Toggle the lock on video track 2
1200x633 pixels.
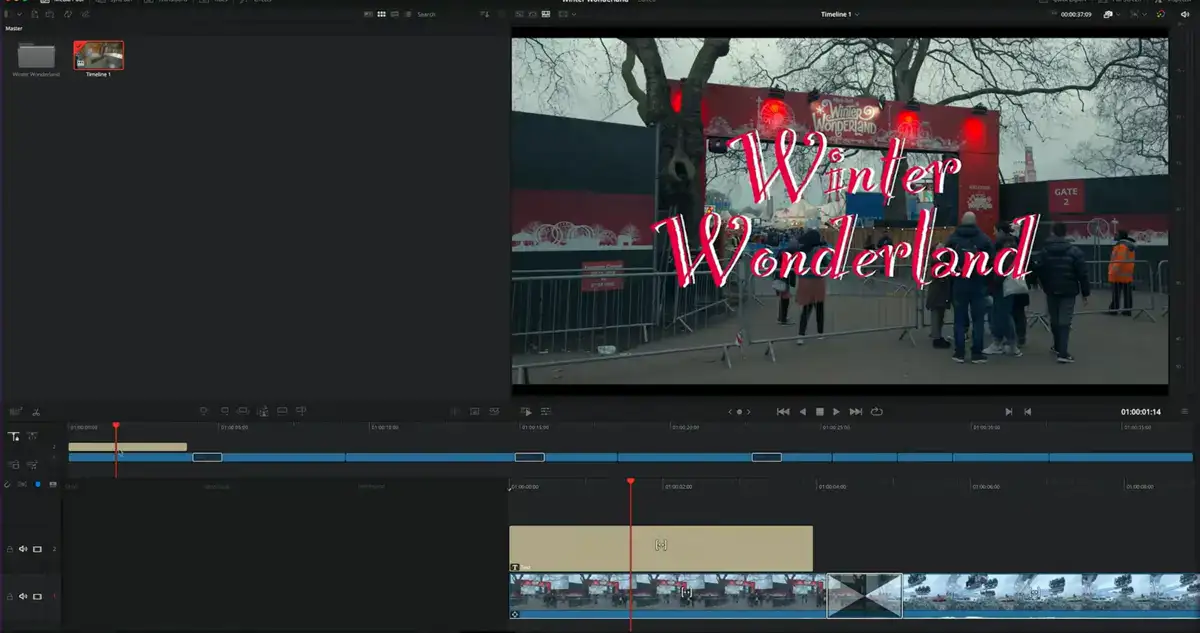[10, 549]
